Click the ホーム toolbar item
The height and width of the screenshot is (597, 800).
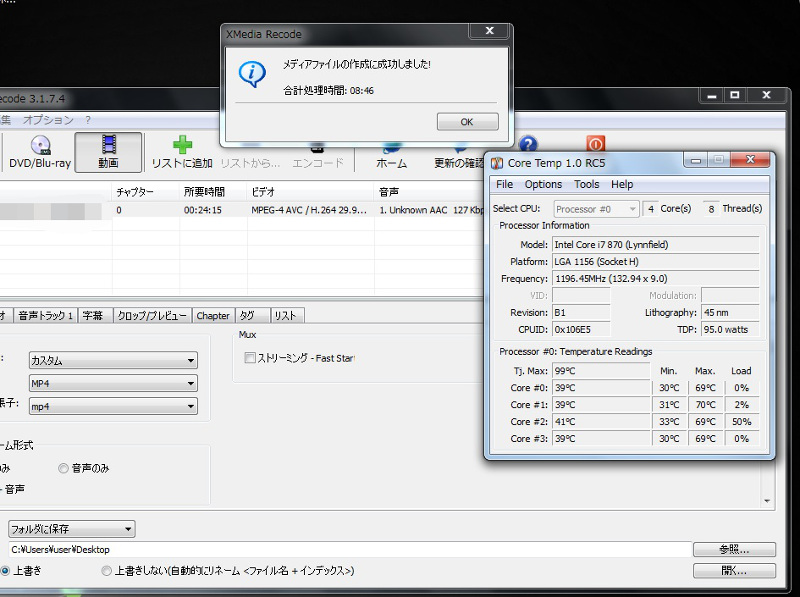(391, 158)
